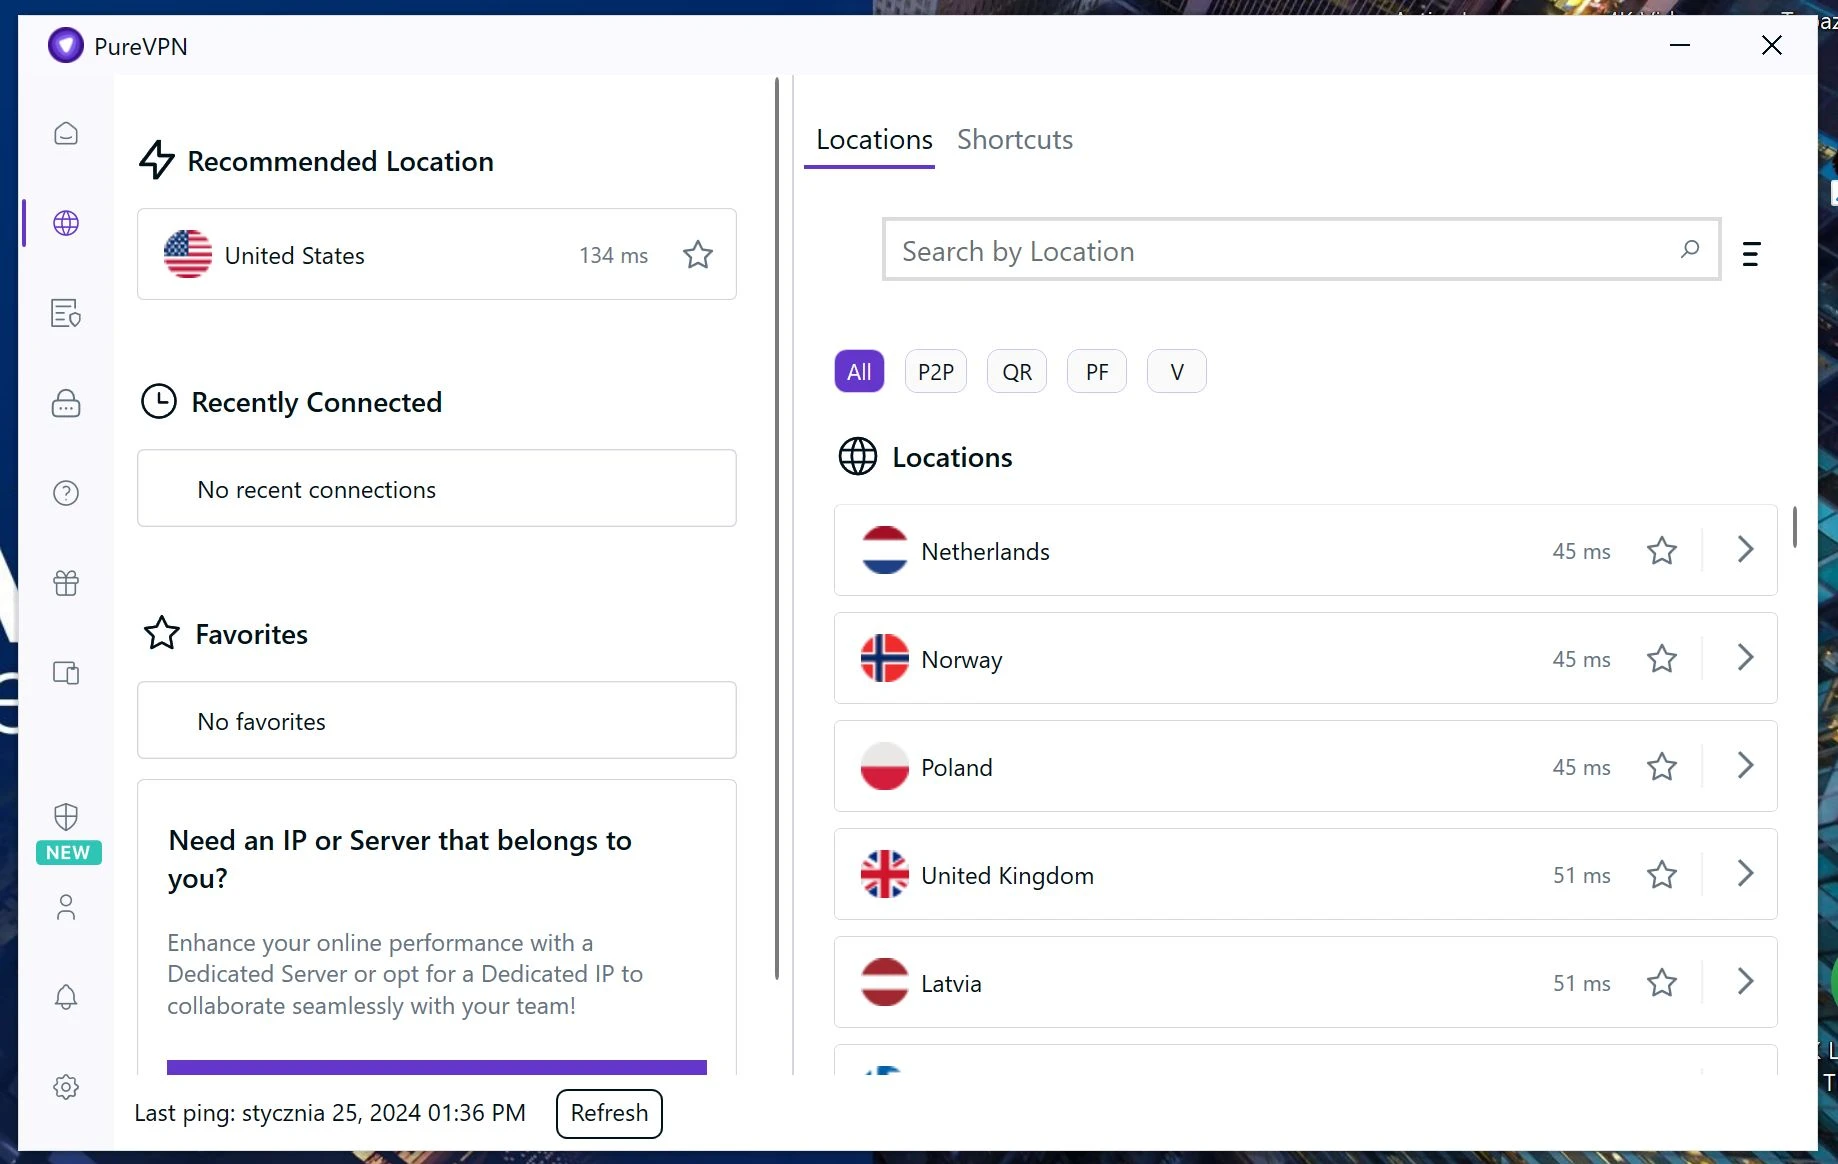
Task: Select the PF filter chip
Action: [x=1097, y=371]
